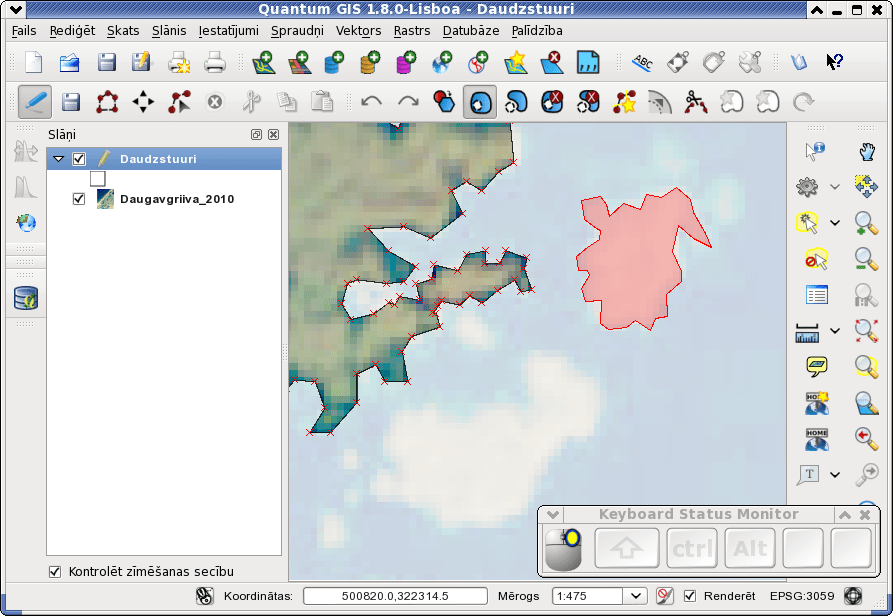Open new print composer icon
Screen dimensions: 893x616
(x=179, y=62)
